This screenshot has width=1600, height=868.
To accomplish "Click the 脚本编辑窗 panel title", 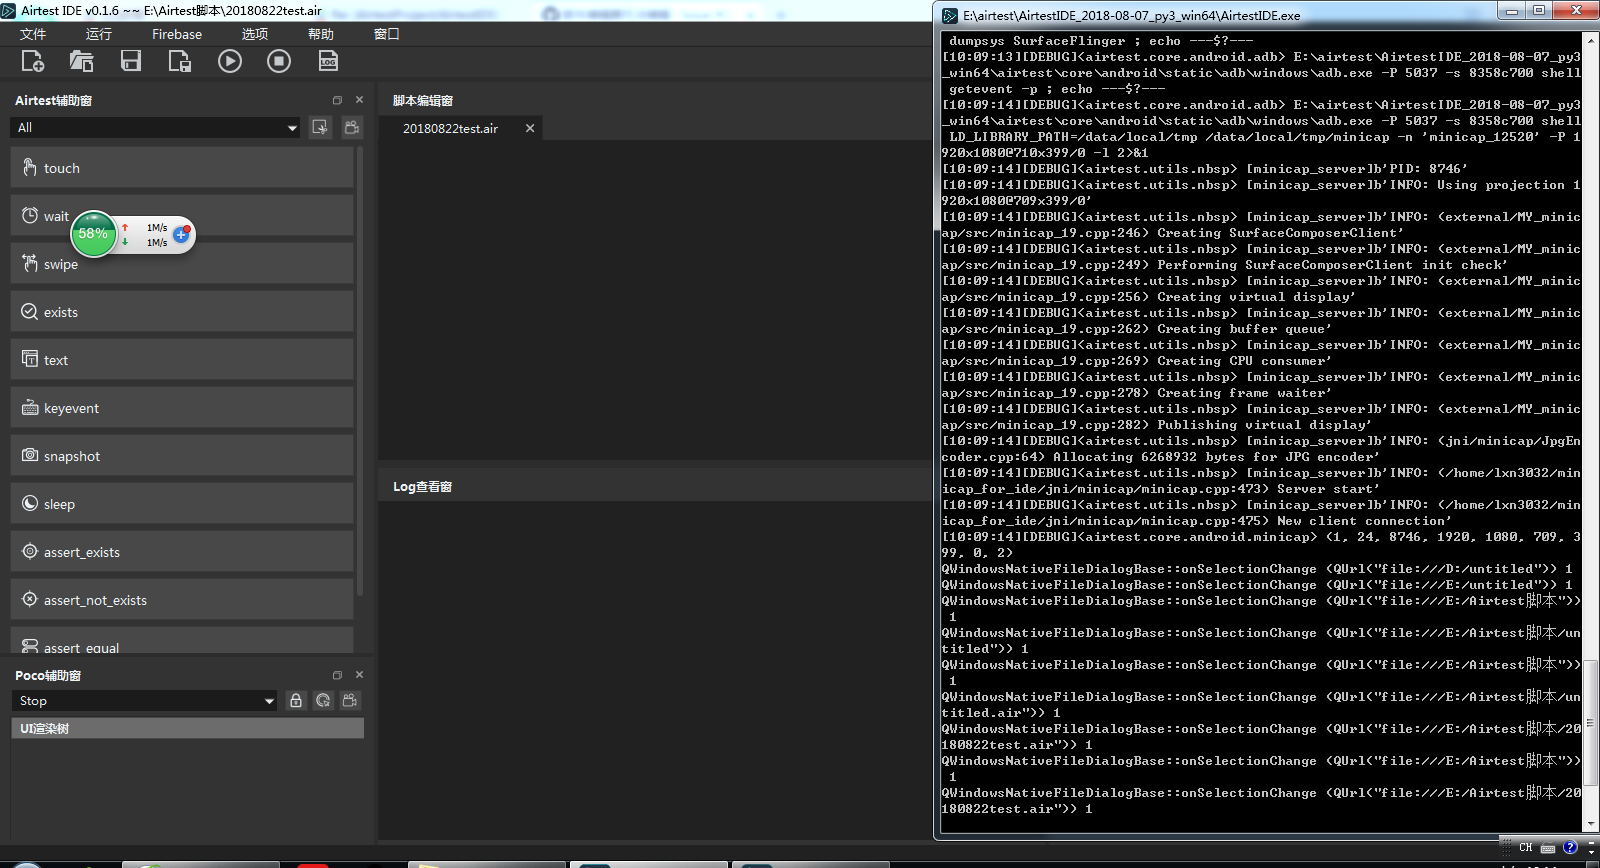I will tap(422, 101).
